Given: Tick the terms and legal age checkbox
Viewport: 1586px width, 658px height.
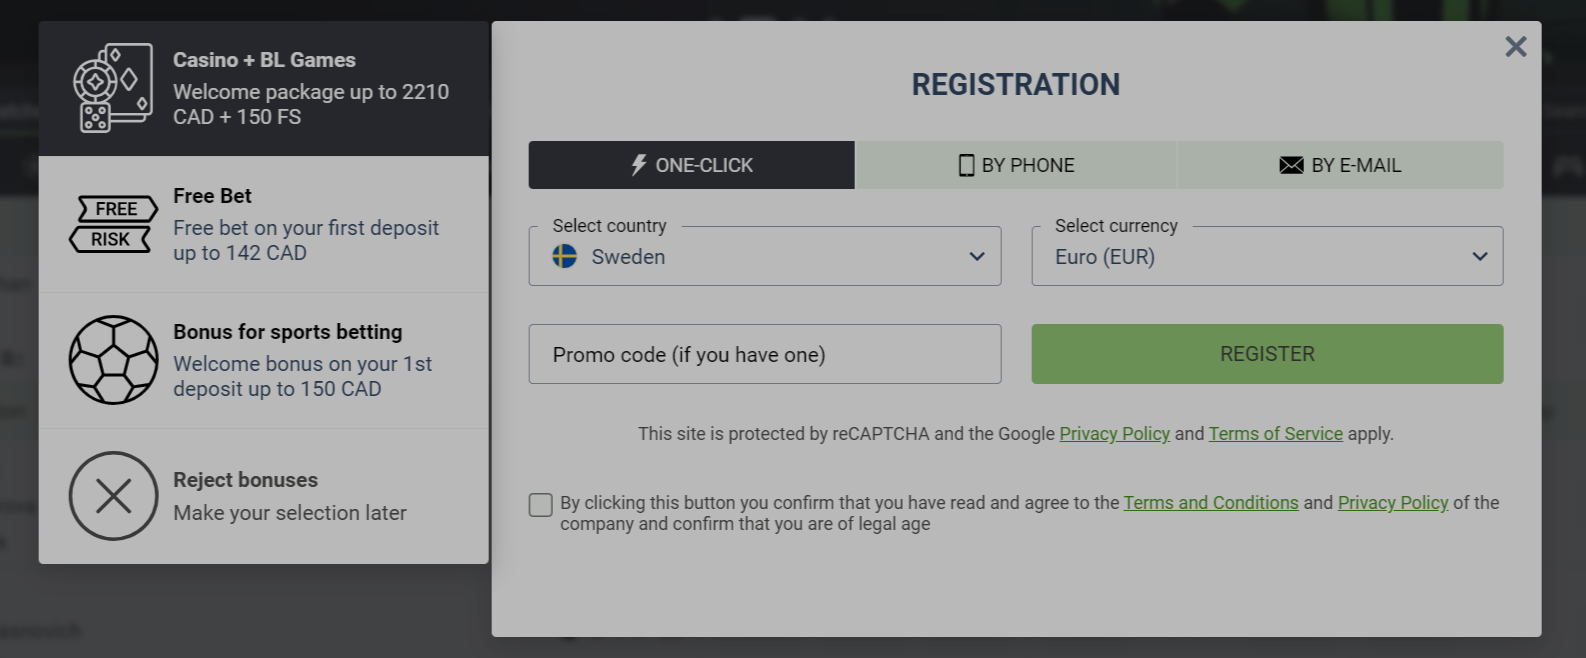Looking at the screenshot, I should [x=541, y=505].
